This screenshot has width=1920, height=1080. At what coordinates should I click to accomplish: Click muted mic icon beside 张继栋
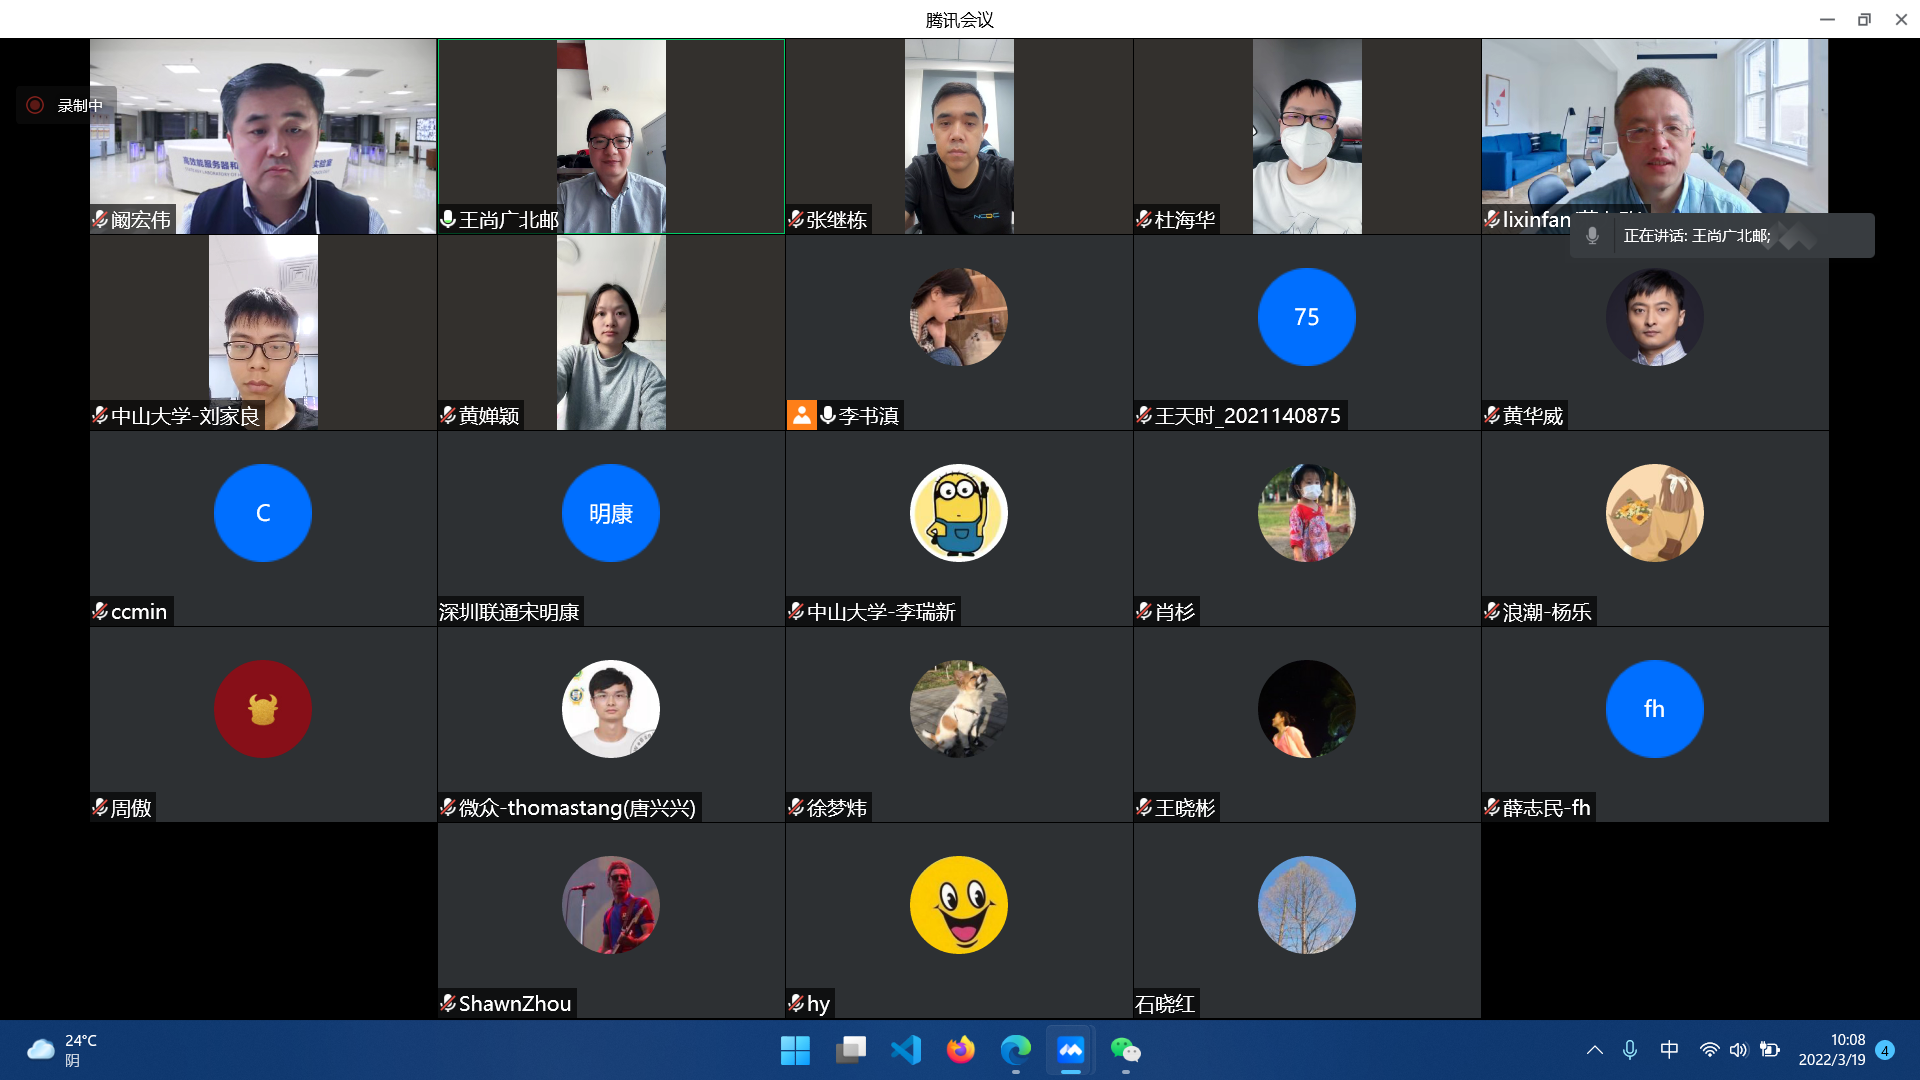tap(796, 219)
